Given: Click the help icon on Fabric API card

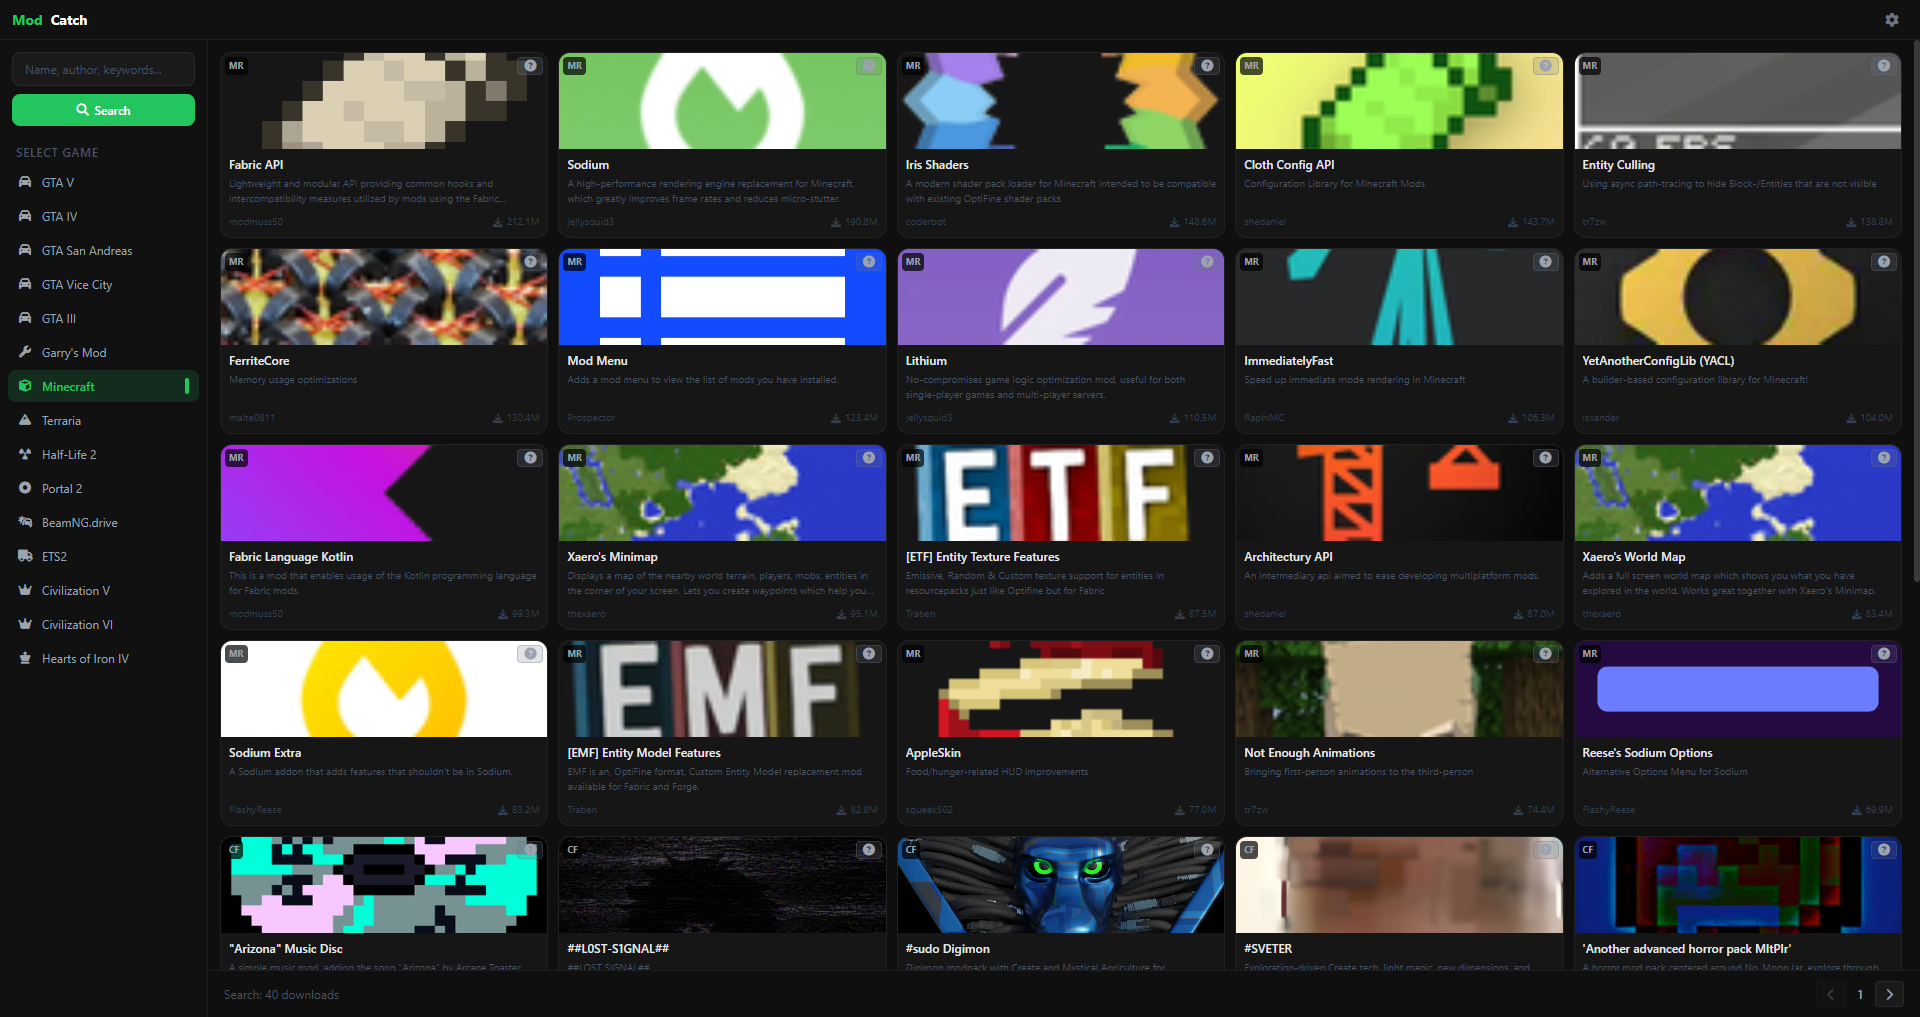Looking at the screenshot, I should tap(530, 66).
